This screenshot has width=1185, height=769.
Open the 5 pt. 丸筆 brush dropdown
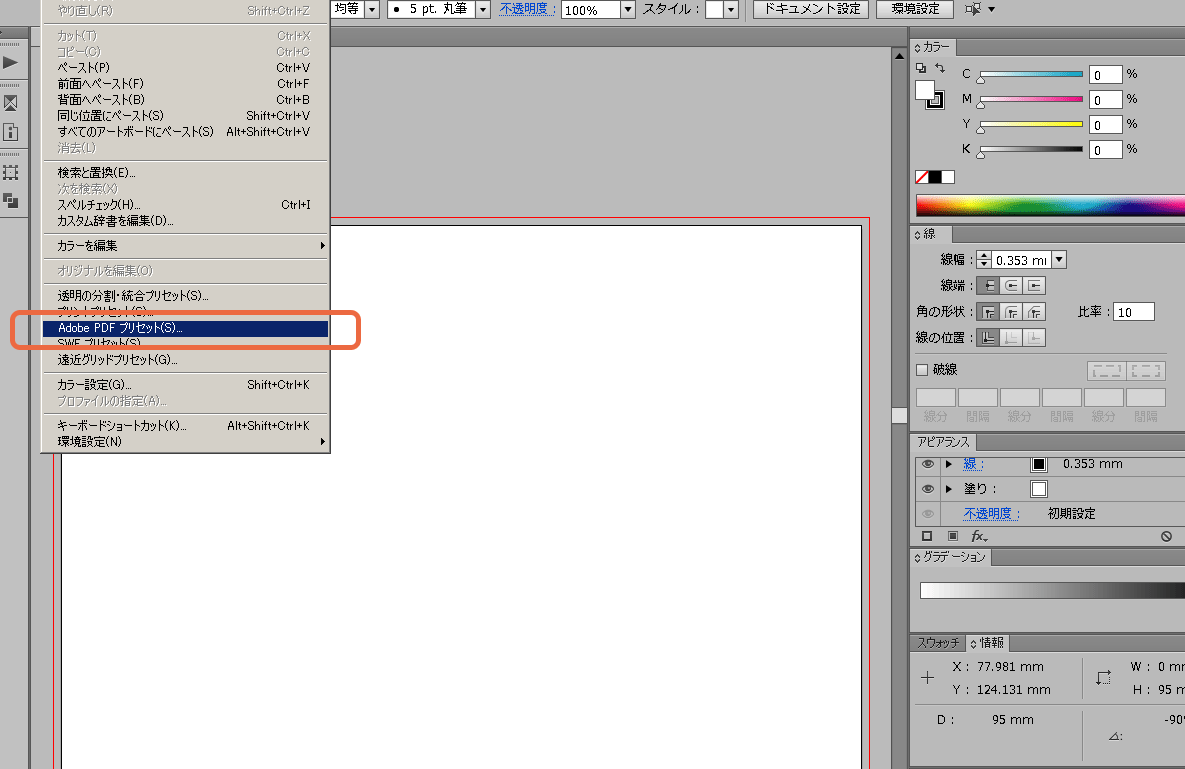(x=482, y=9)
